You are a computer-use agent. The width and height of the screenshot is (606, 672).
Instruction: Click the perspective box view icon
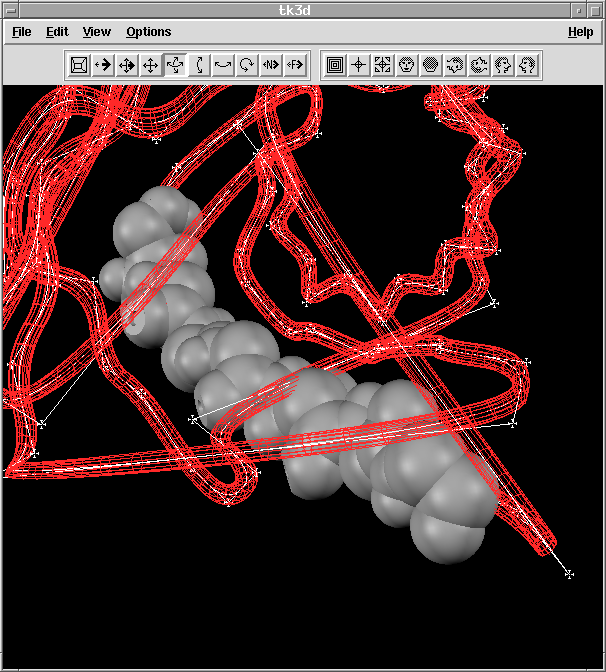tap(79, 65)
